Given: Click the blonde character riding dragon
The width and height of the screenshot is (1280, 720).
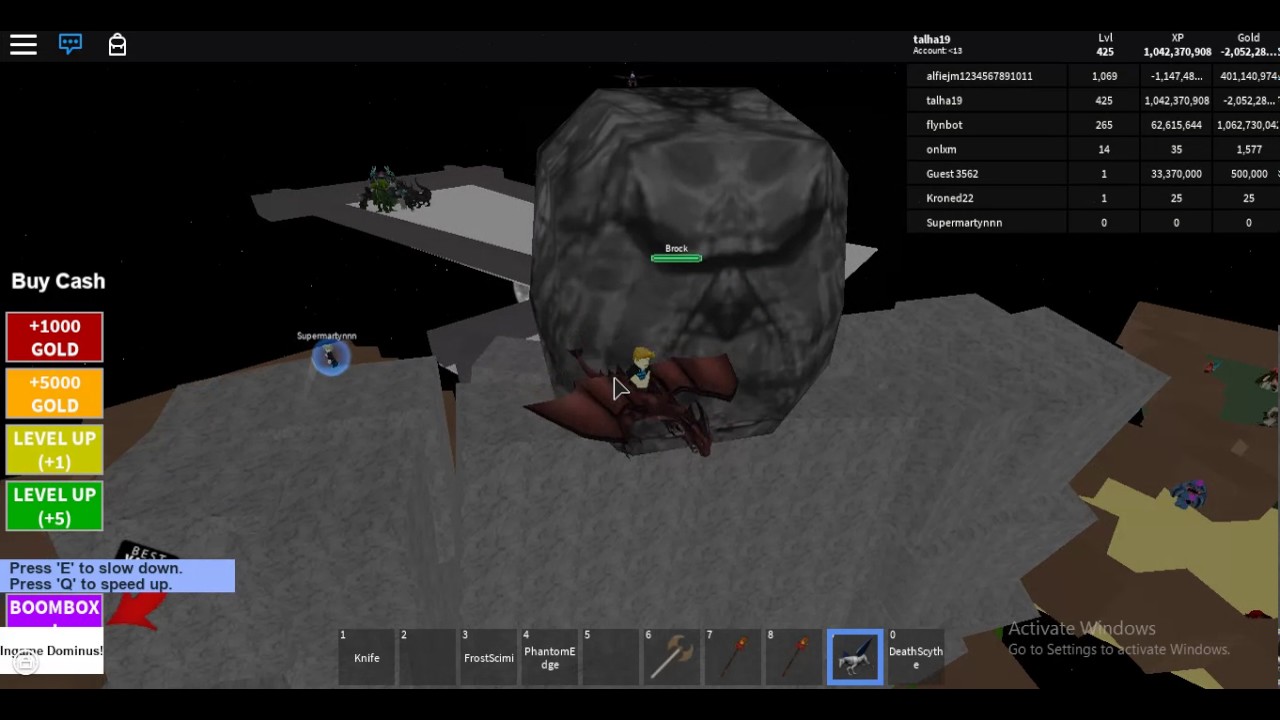Looking at the screenshot, I should tap(642, 367).
